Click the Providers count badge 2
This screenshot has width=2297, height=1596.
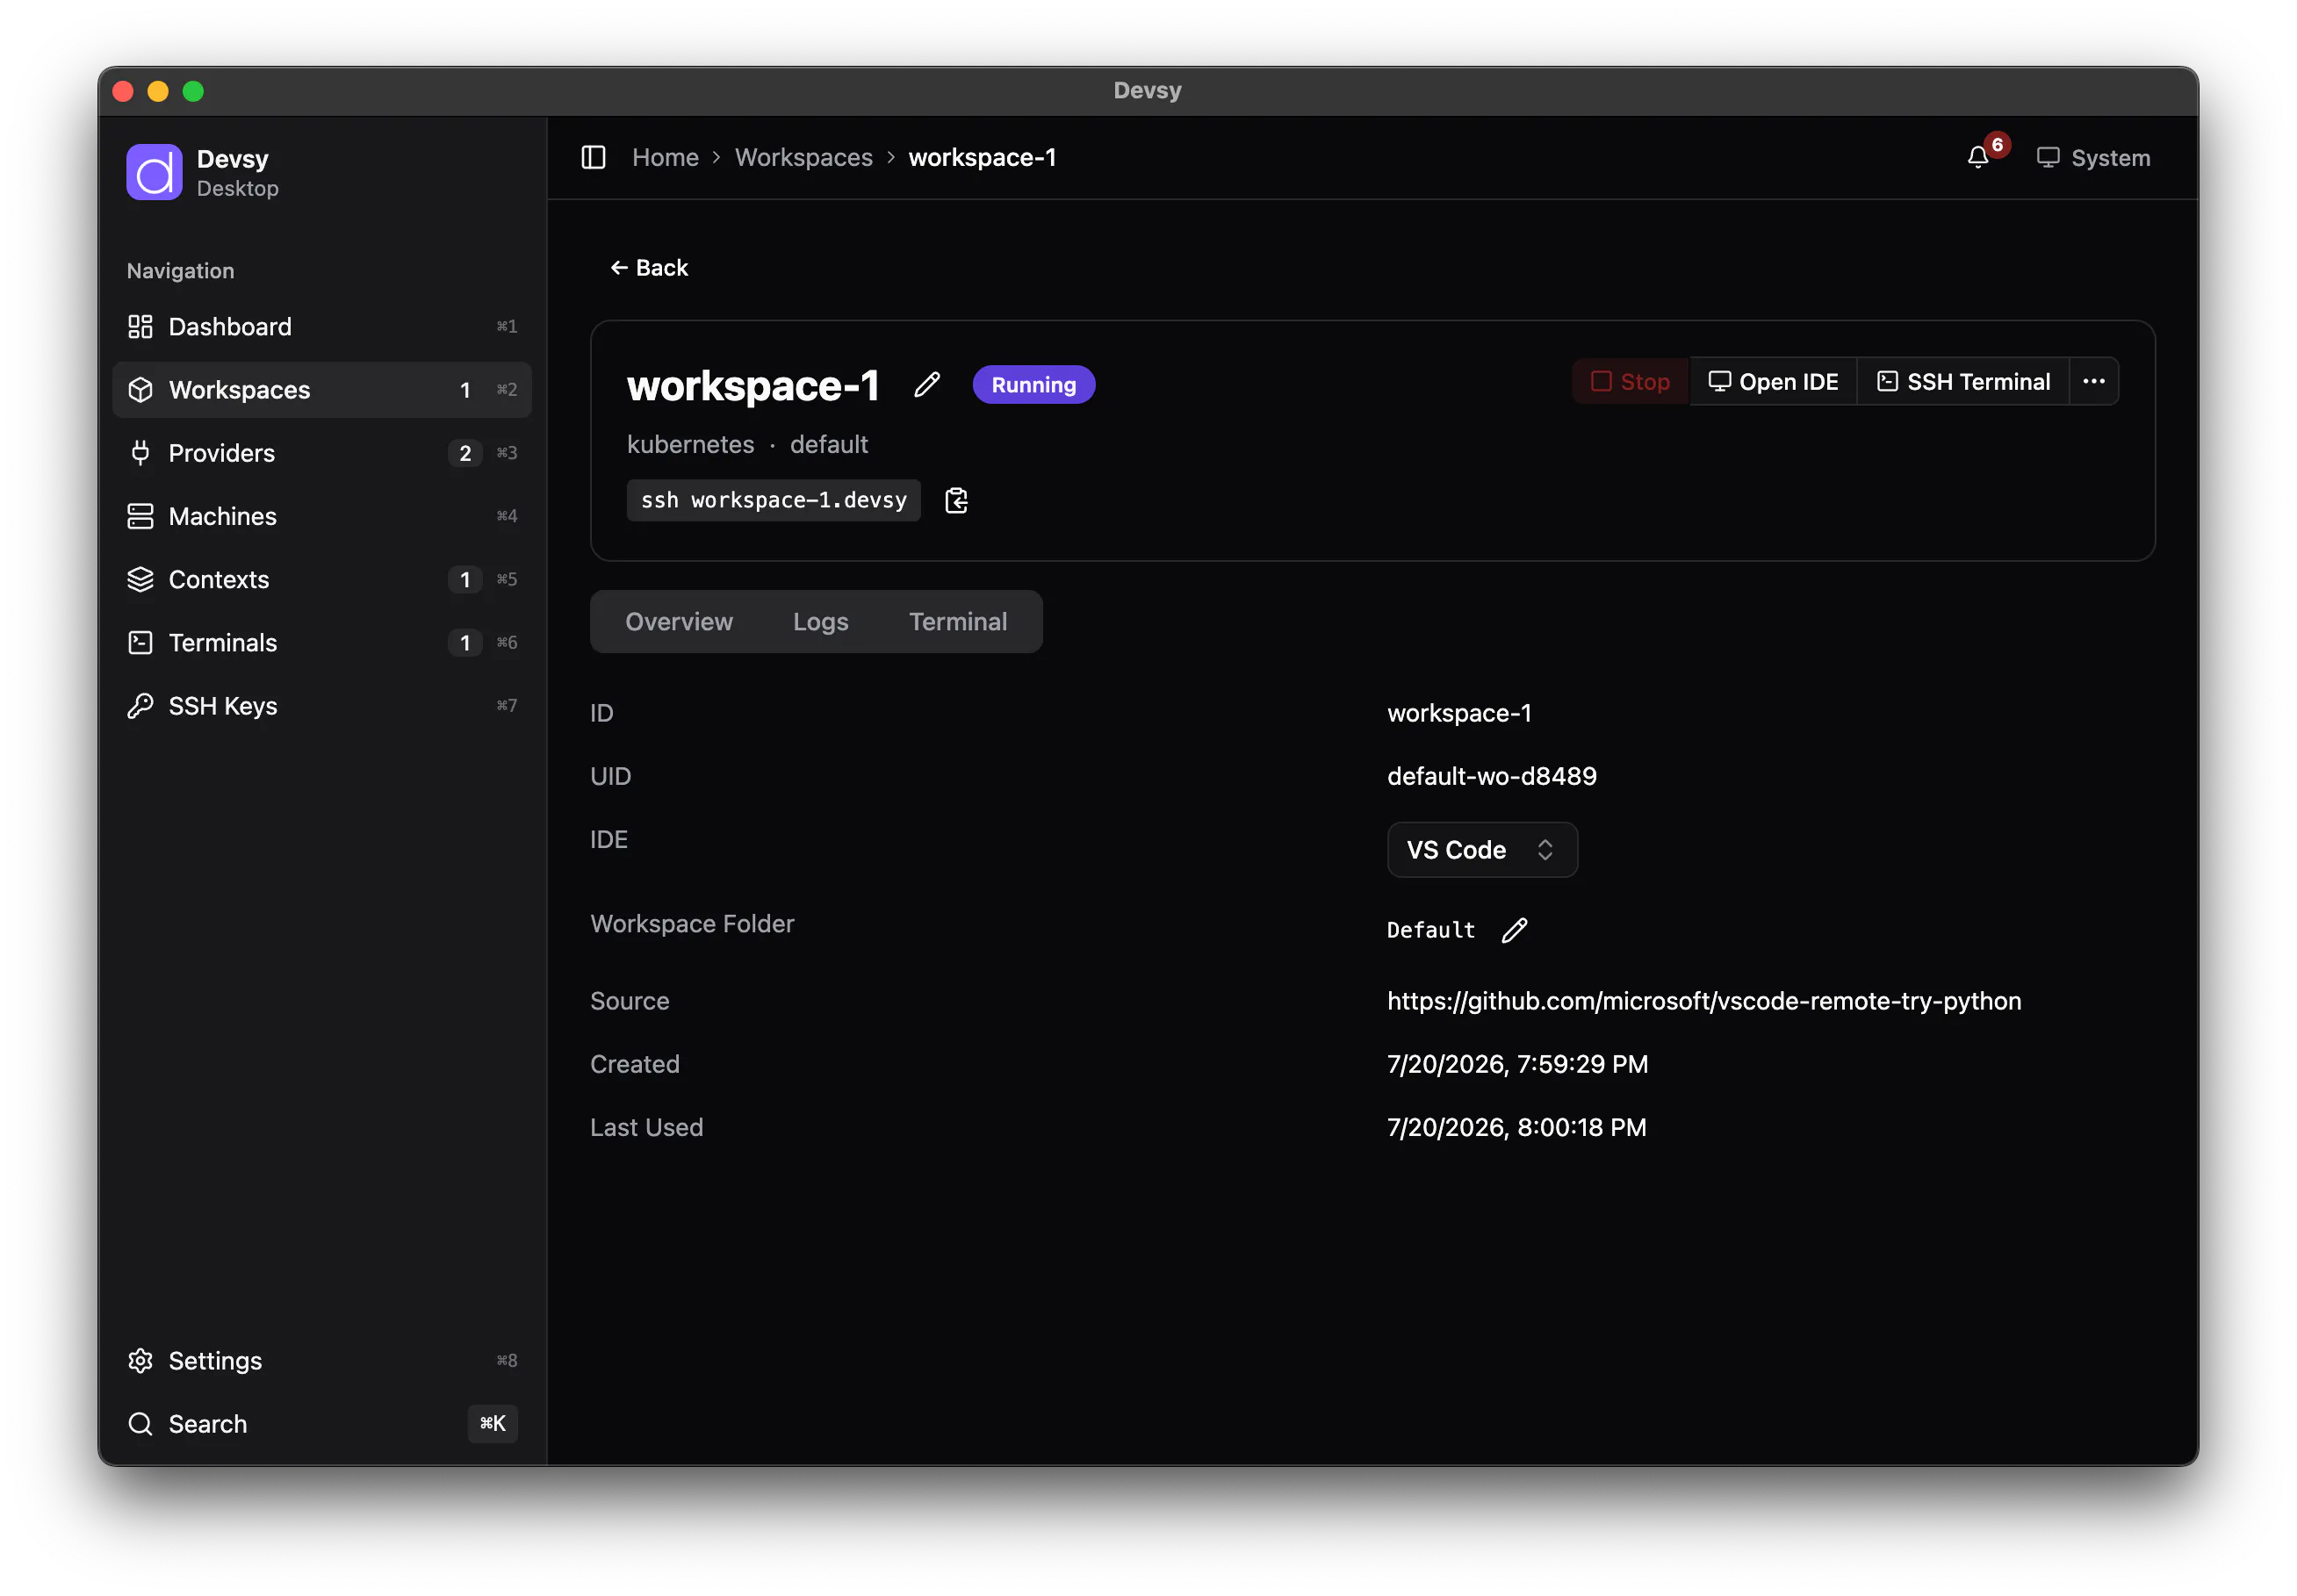(464, 453)
